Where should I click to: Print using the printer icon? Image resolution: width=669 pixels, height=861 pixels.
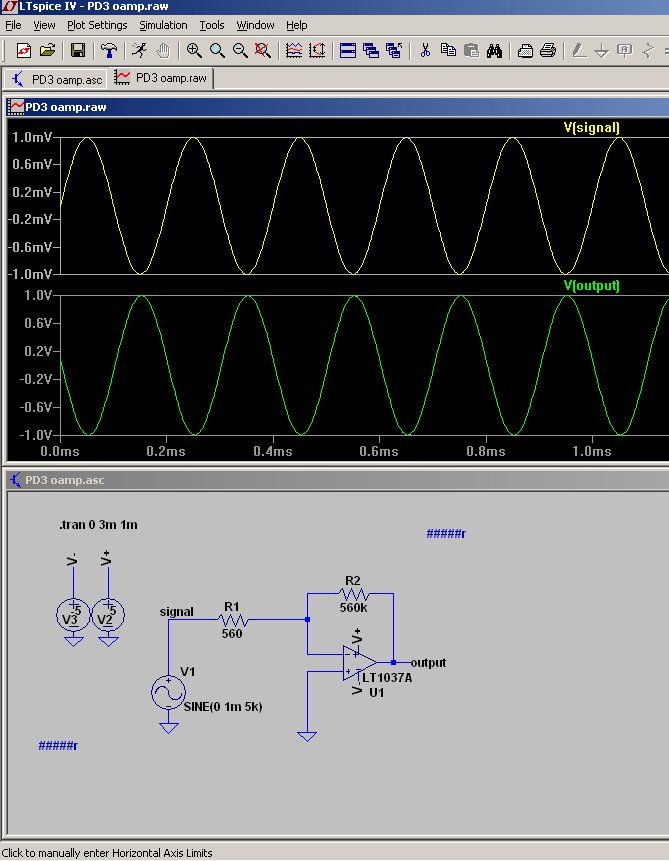(548, 51)
